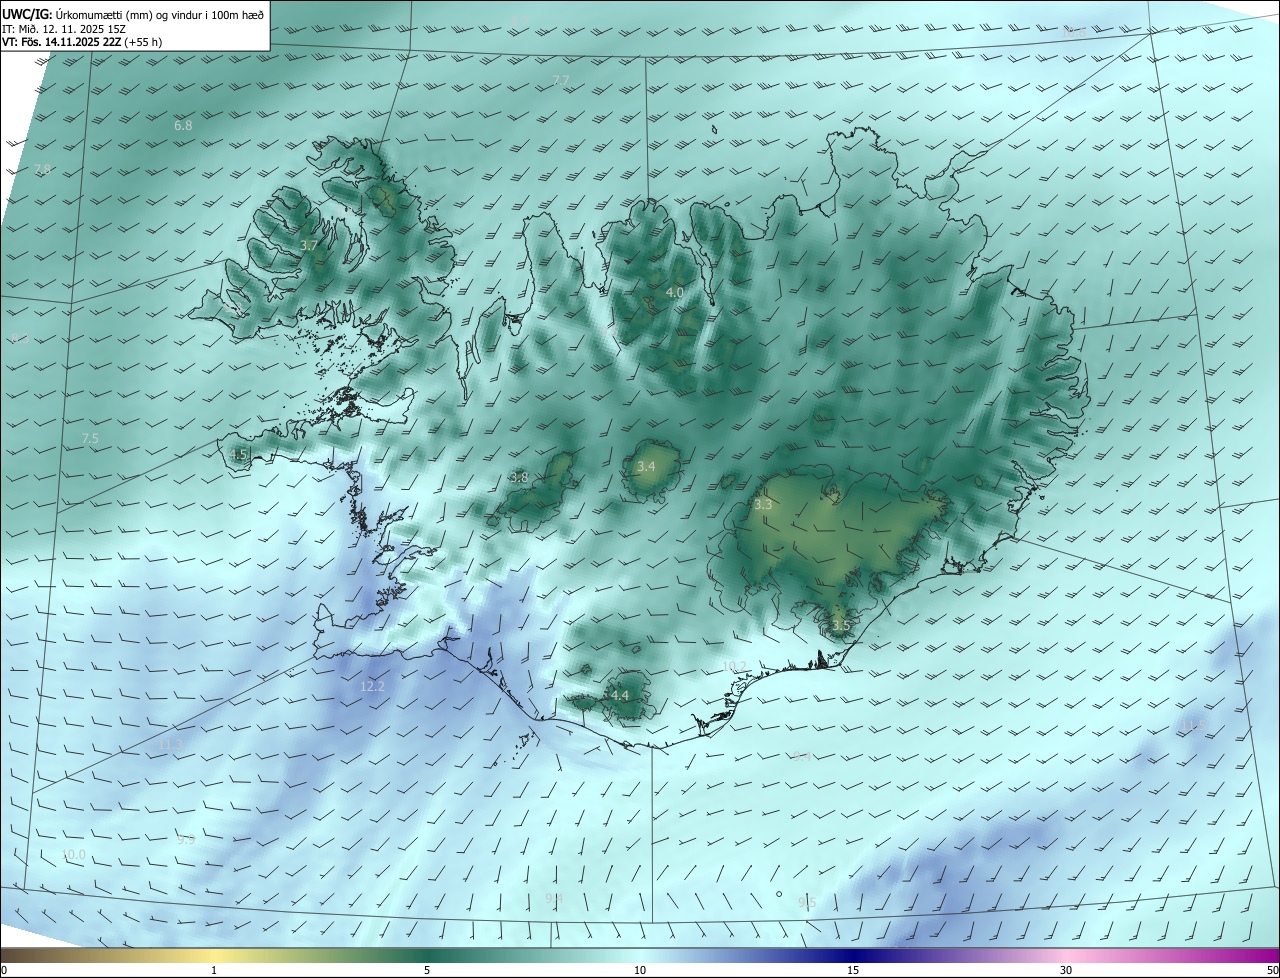The width and height of the screenshot is (1280, 978).
Task: Click the color scale tick label 30
Action: tap(1066, 970)
